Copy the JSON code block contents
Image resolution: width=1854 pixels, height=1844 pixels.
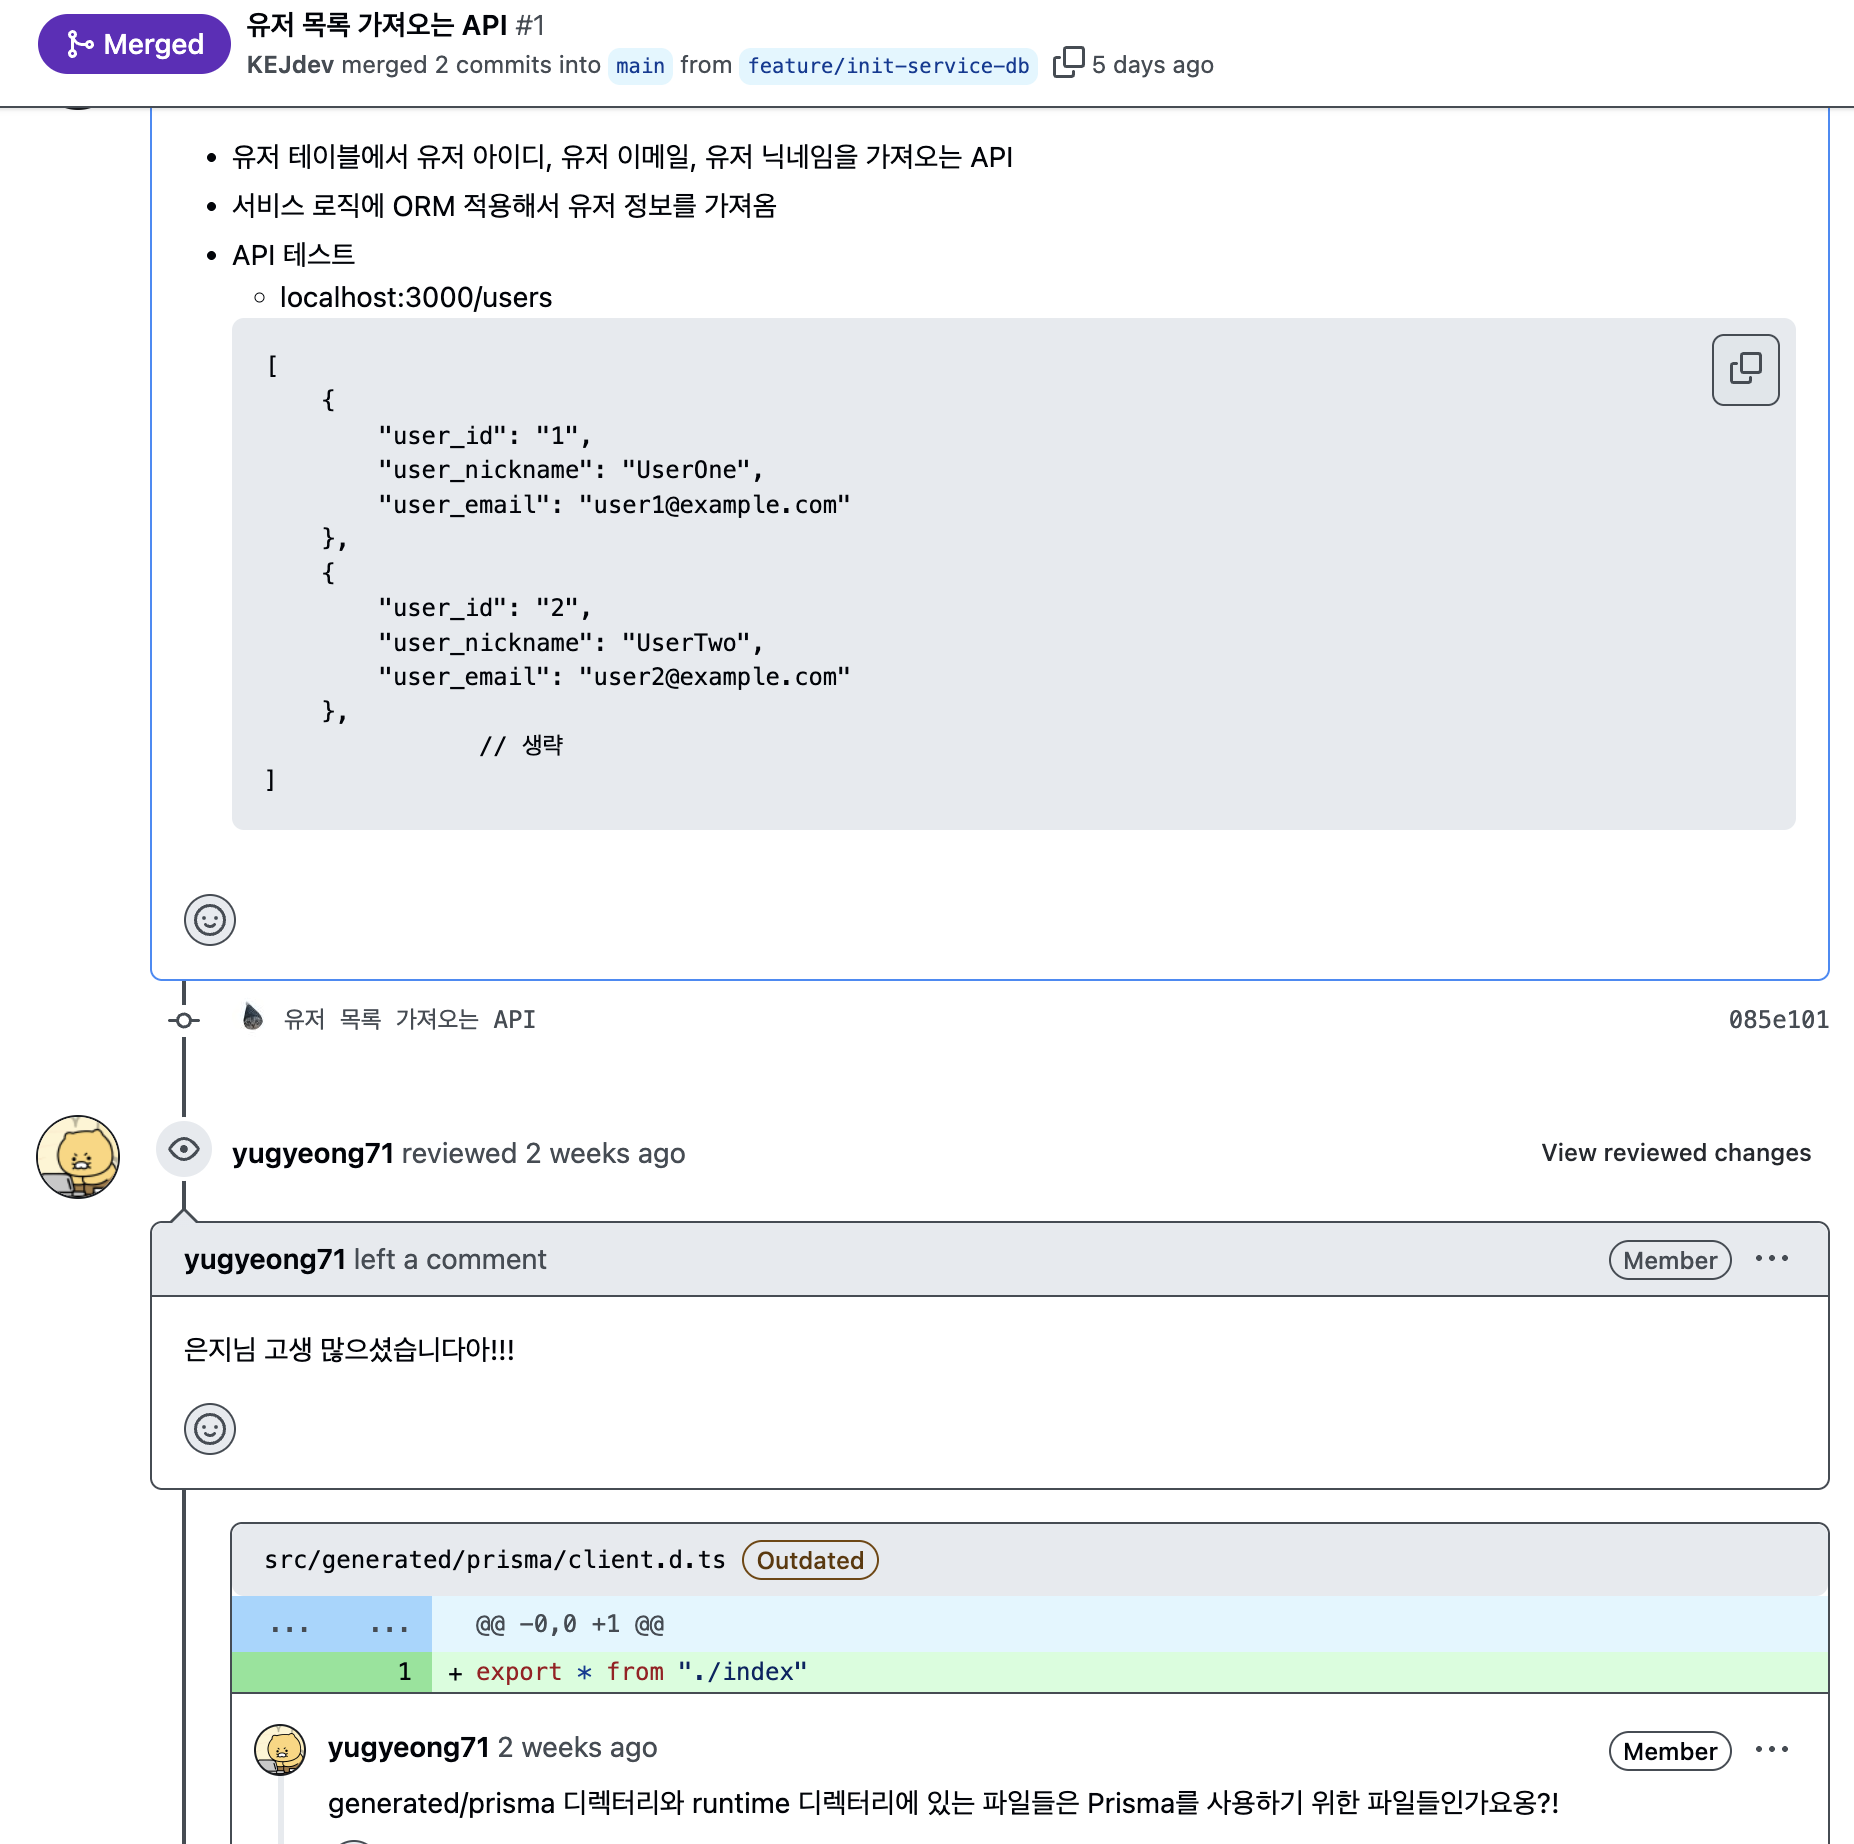coord(1745,370)
